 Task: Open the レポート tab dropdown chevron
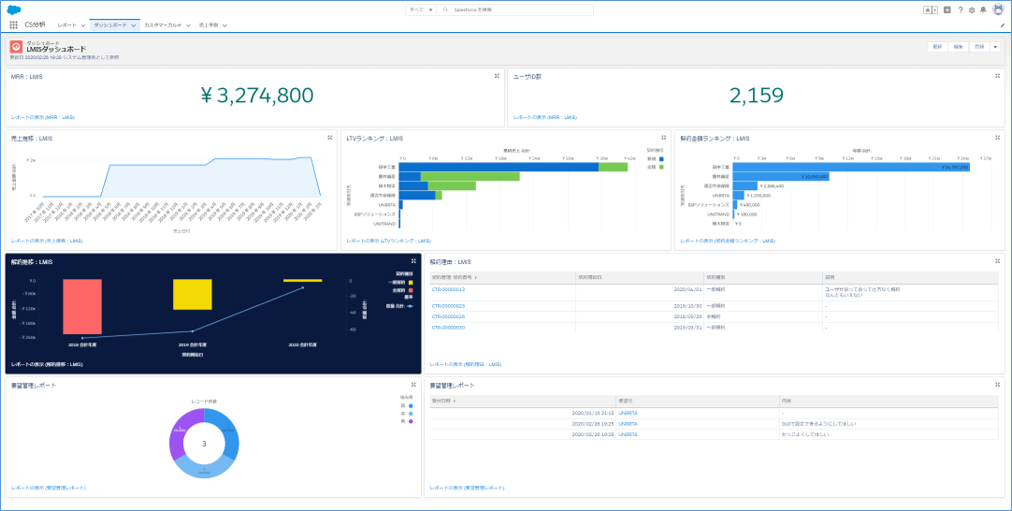click(83, 24)
